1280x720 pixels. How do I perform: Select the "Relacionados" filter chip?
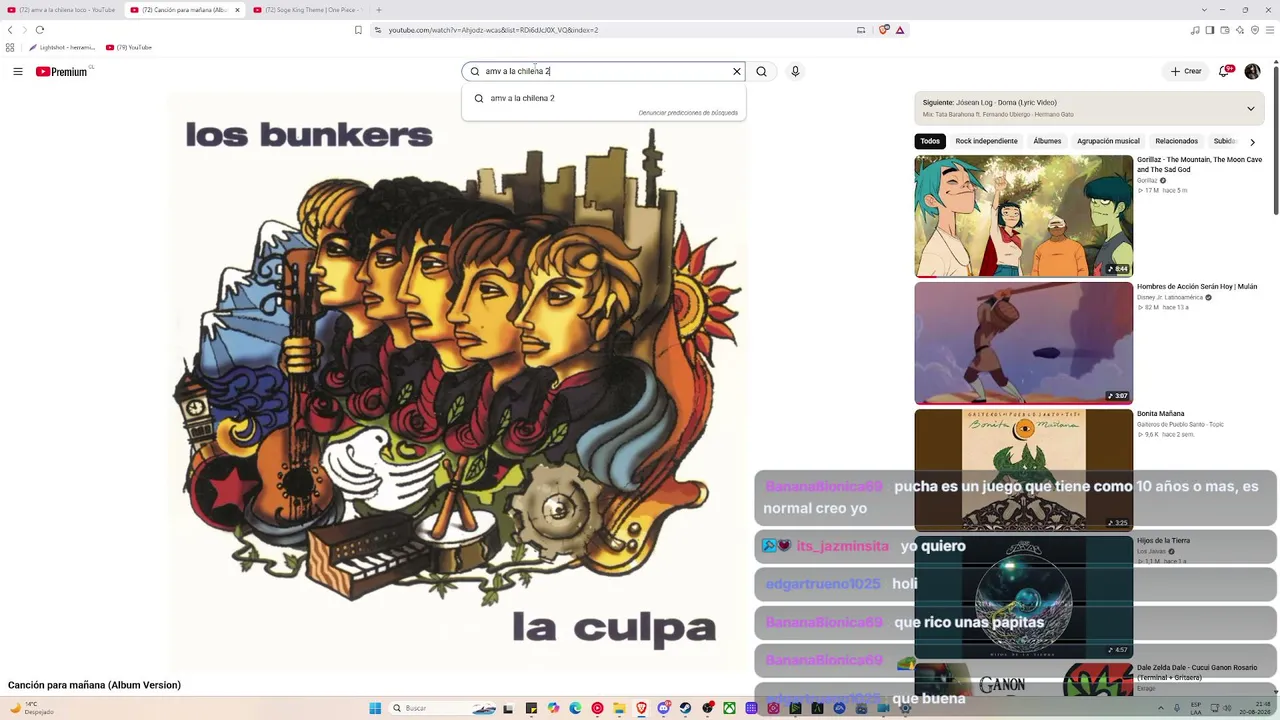click(1176, 141)
